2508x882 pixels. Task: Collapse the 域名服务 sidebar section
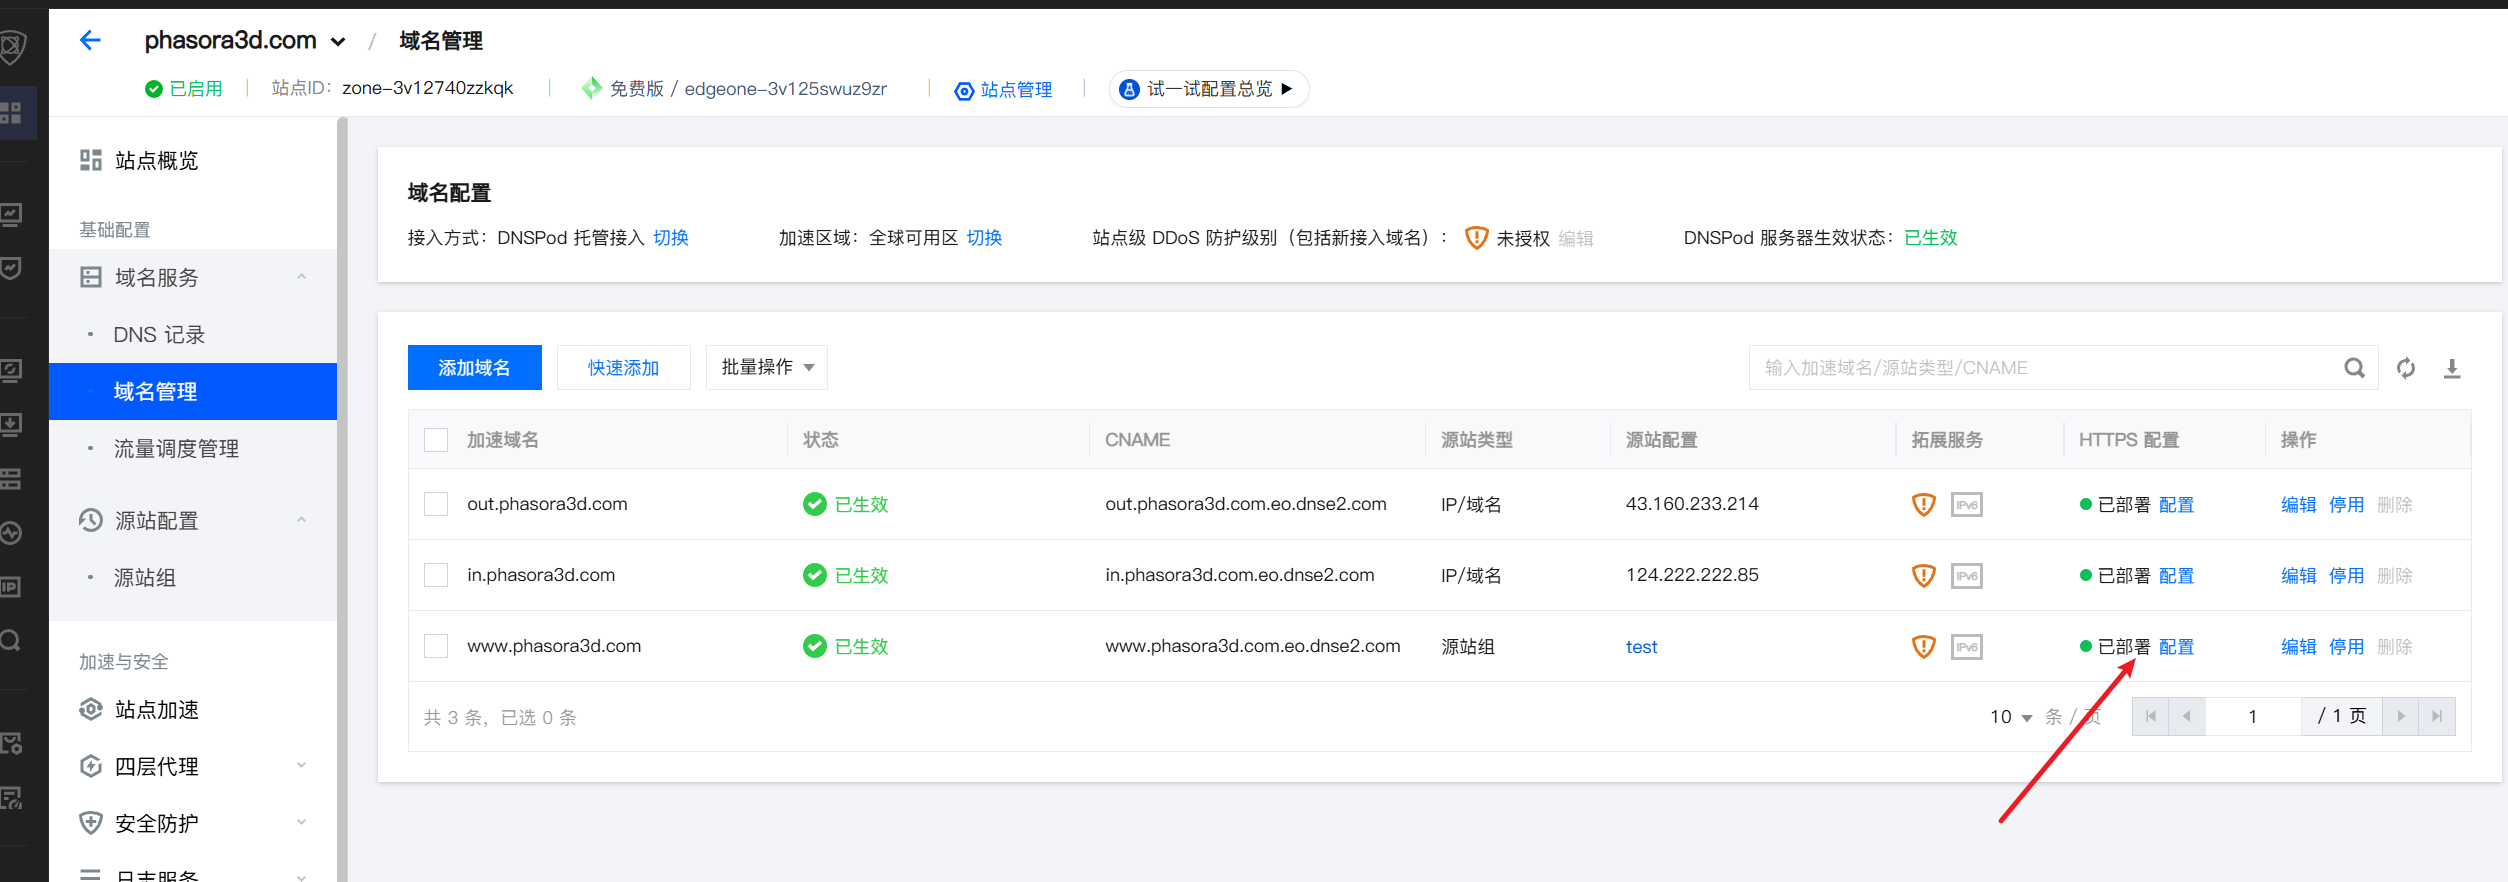point(301,277)
